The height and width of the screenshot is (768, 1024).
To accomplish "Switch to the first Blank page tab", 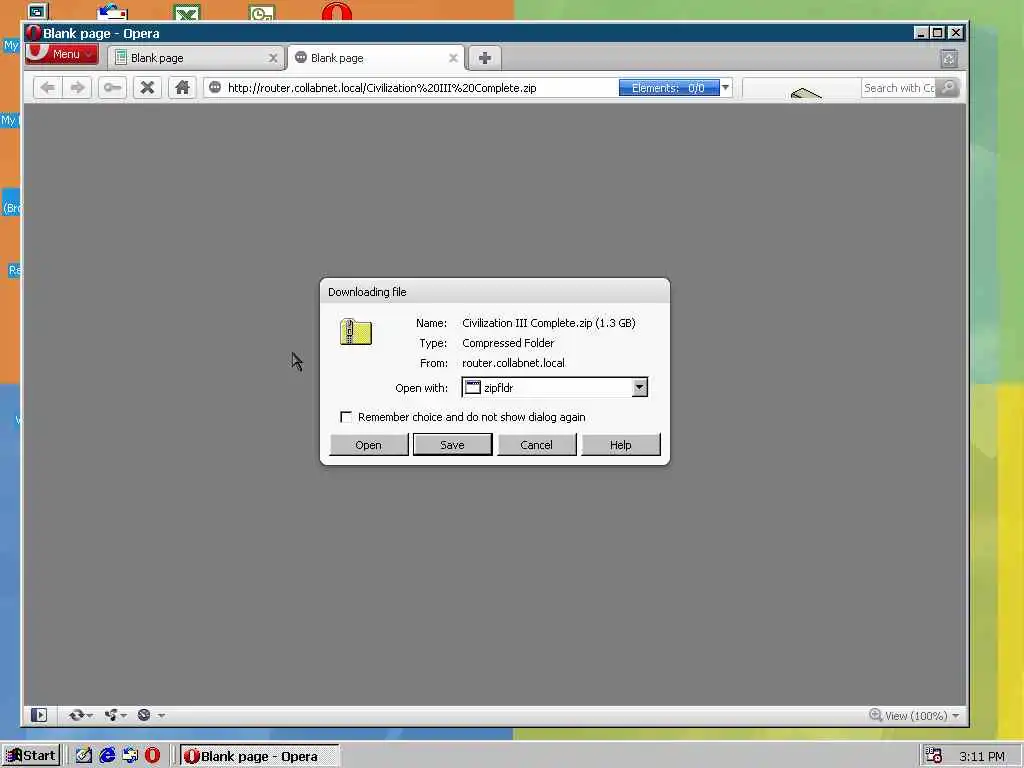I will point(196,58).
